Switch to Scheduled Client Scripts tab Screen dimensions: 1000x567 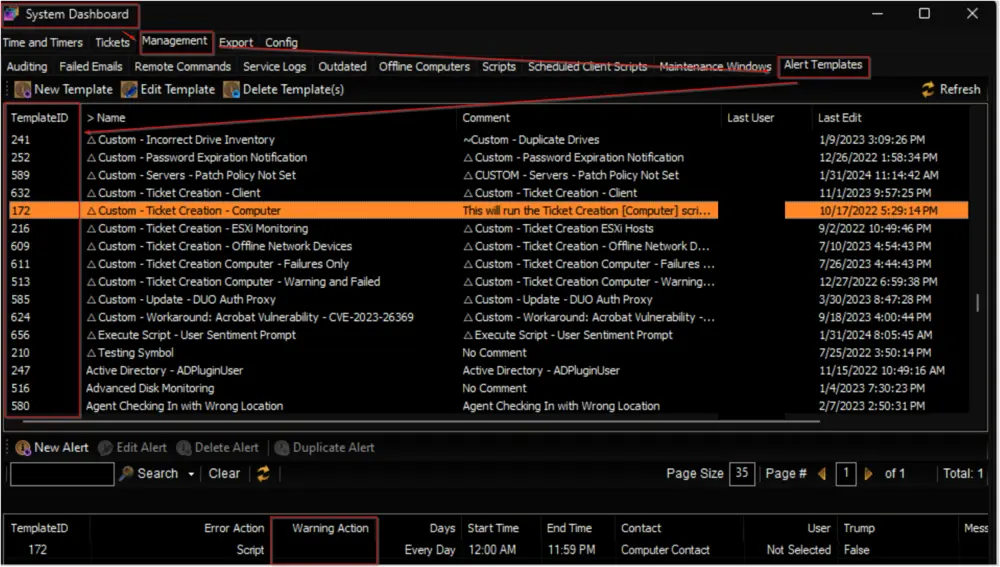click(587, 66)
